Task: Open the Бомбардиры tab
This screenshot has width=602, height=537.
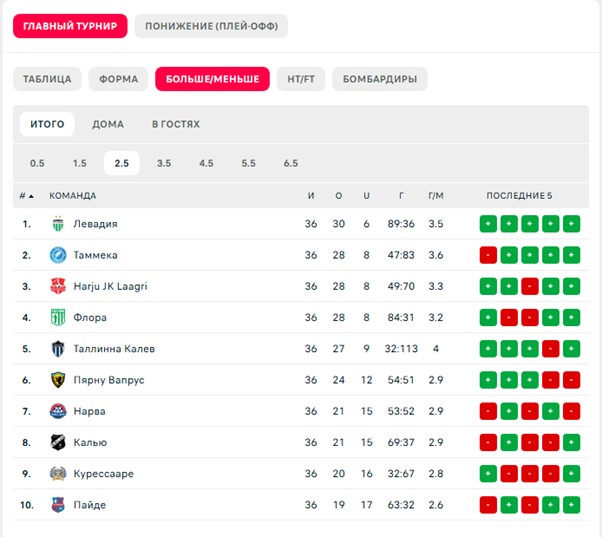Action: pos(380,79)
